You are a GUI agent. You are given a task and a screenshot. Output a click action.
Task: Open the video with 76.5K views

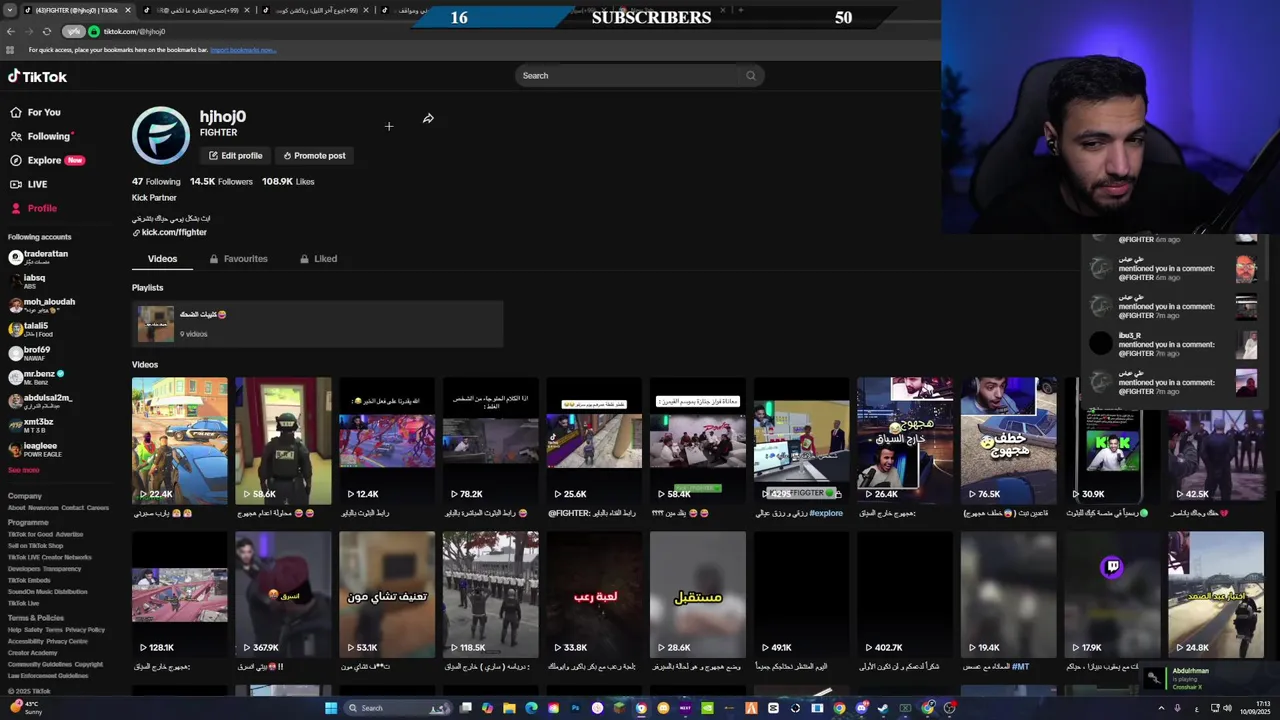(x=1008, y=440)
